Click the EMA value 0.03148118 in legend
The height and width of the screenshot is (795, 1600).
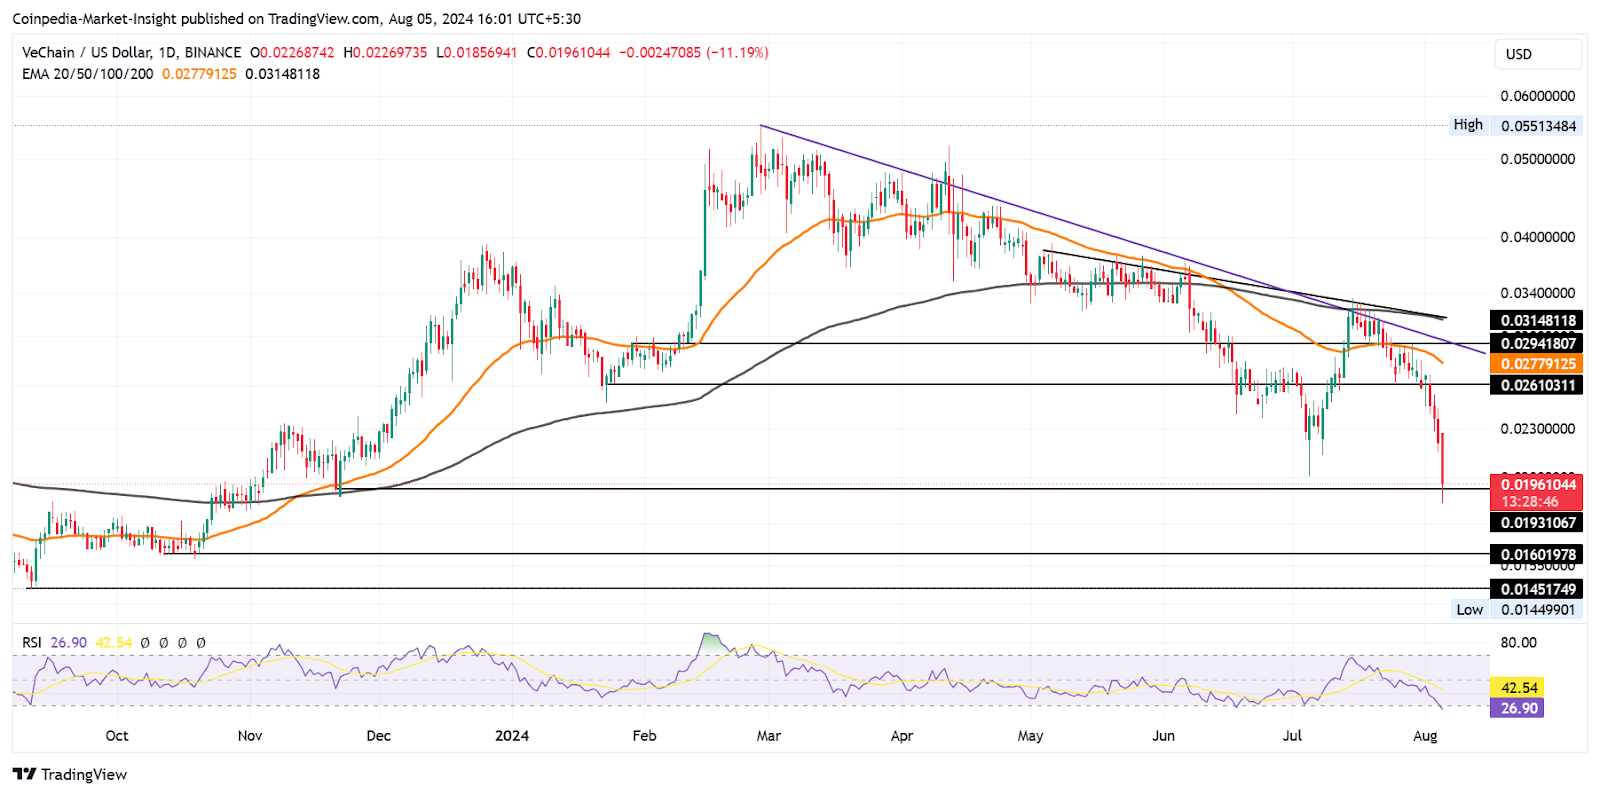282,74
